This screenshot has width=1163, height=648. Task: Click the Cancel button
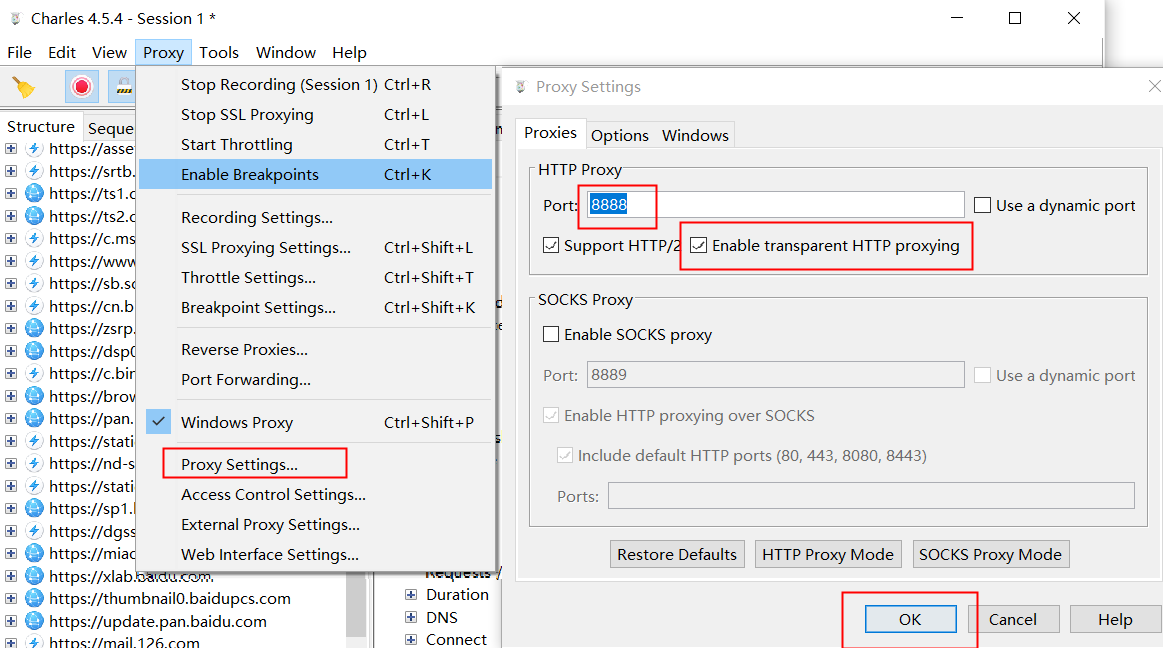1012,619
